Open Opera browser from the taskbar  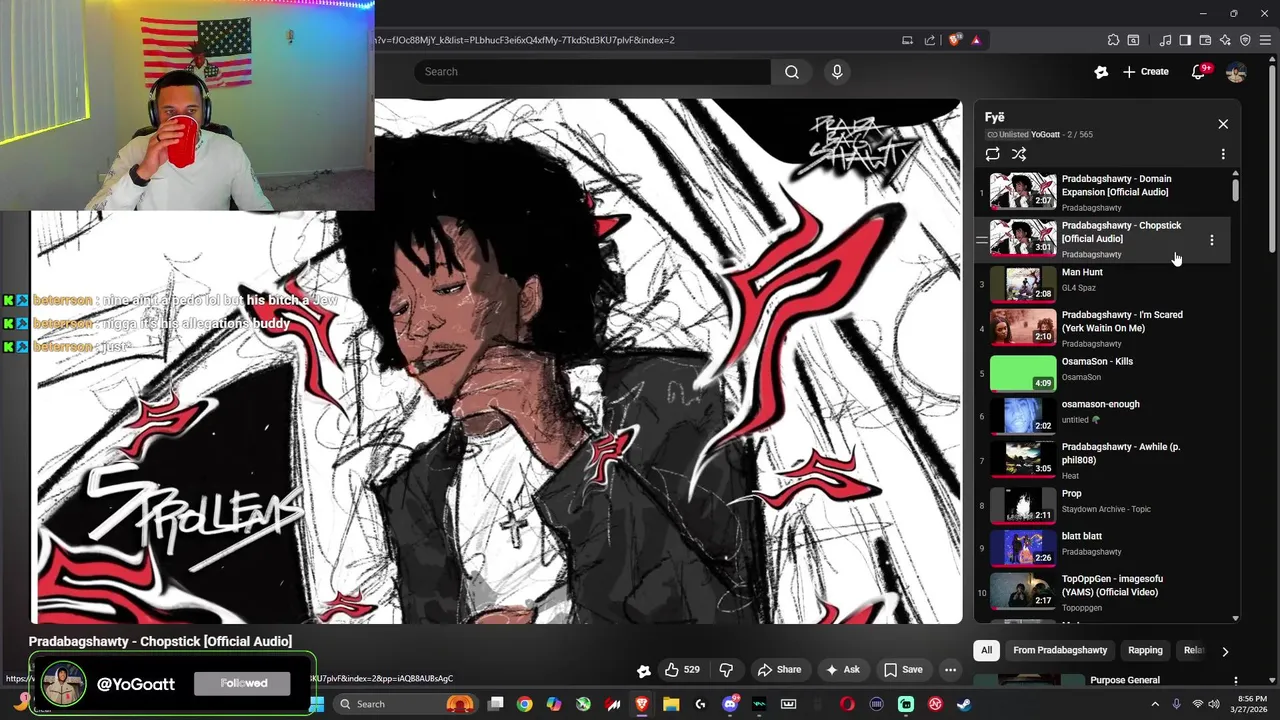tap(847, 704)
